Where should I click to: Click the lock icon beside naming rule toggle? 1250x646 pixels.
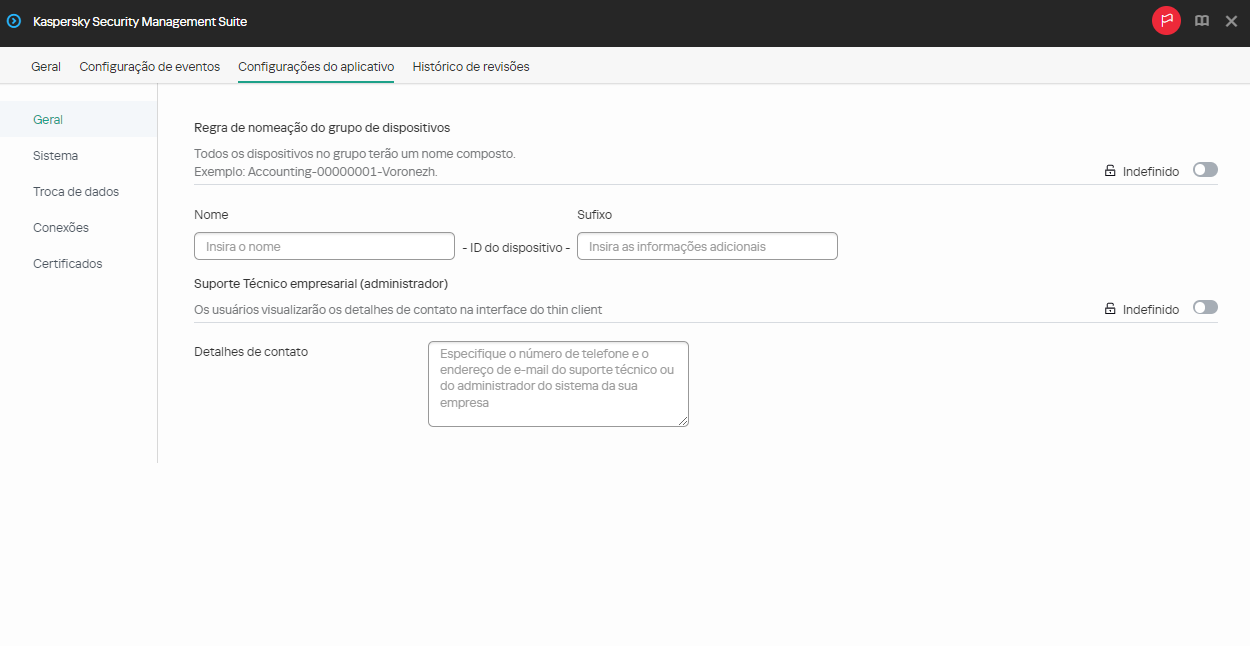[x=1110, y=170]
